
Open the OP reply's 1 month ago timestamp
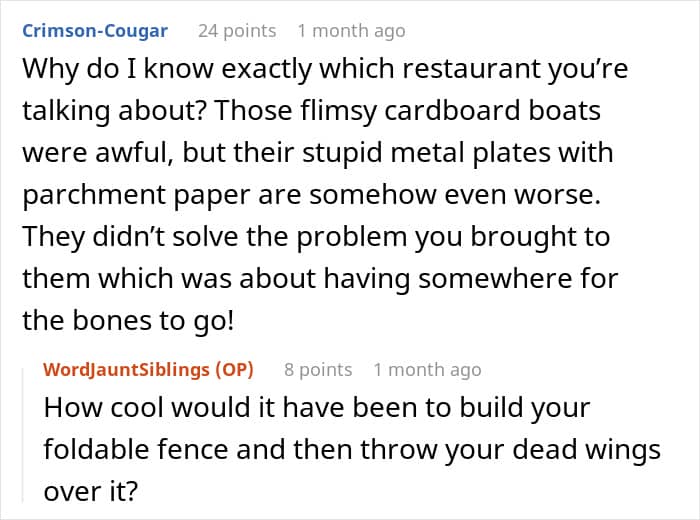click(x=427, y=370)
